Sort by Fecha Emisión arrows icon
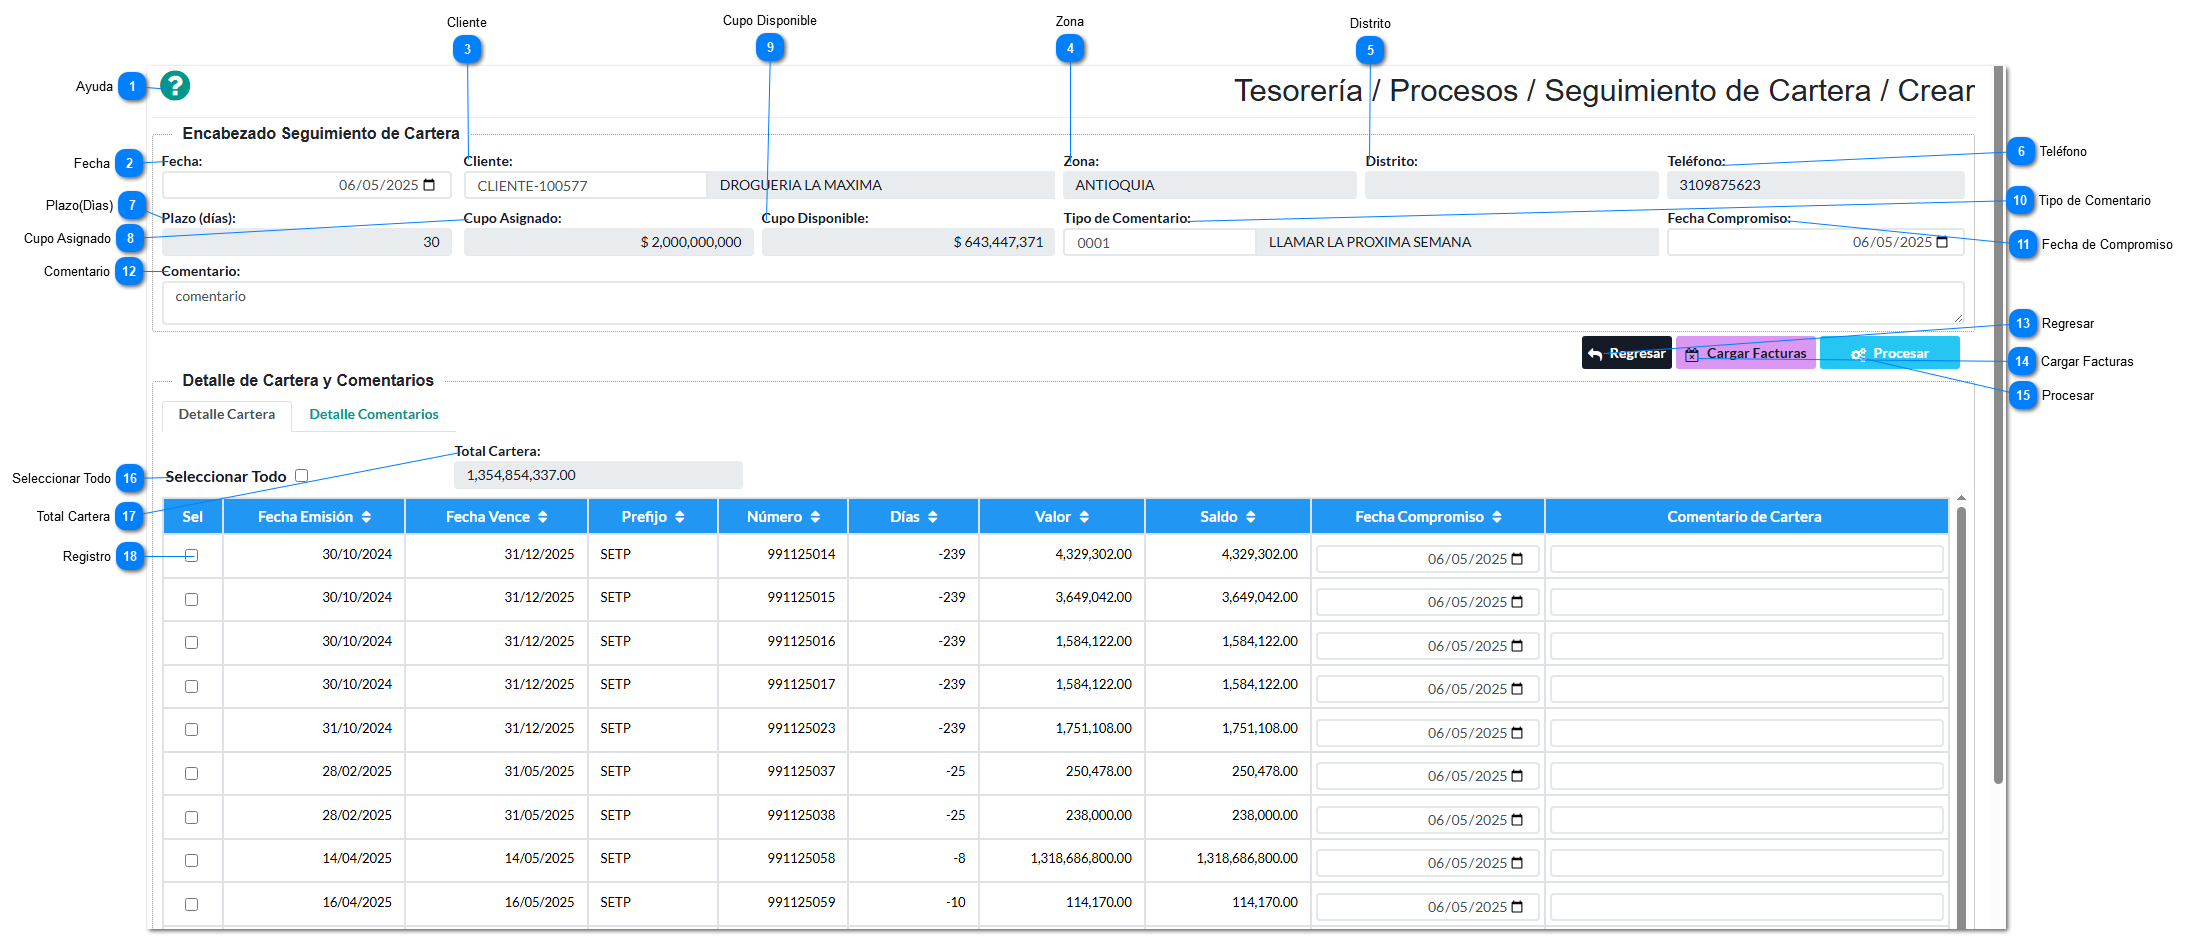The height and width of the screenshot is (938, 2189). point(367,517)
